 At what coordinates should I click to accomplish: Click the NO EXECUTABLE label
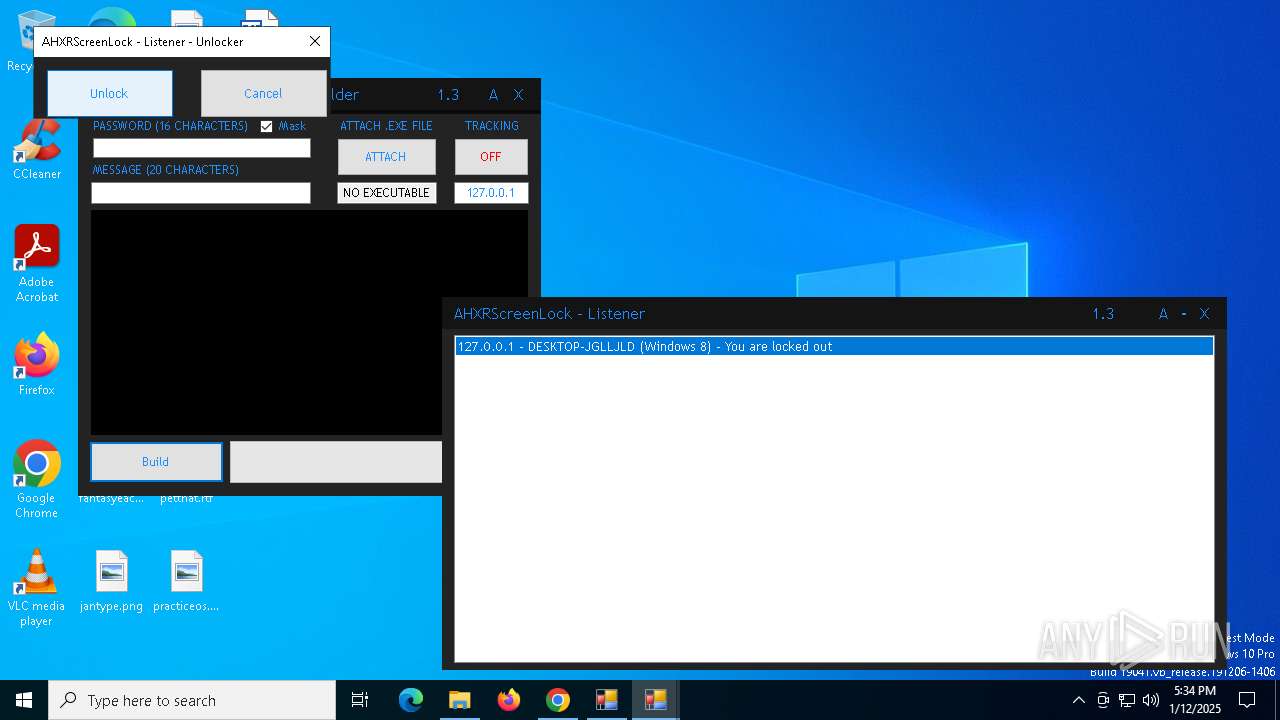386,193
